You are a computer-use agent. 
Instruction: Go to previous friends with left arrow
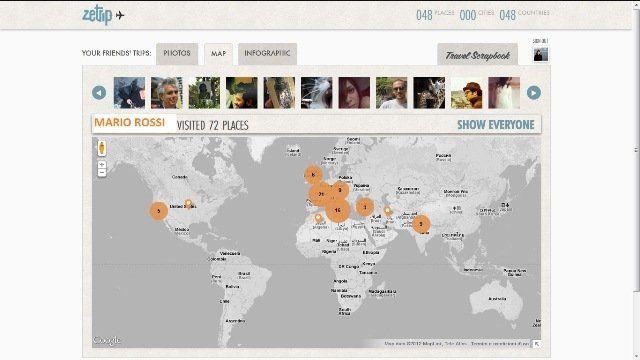point(99,93)
